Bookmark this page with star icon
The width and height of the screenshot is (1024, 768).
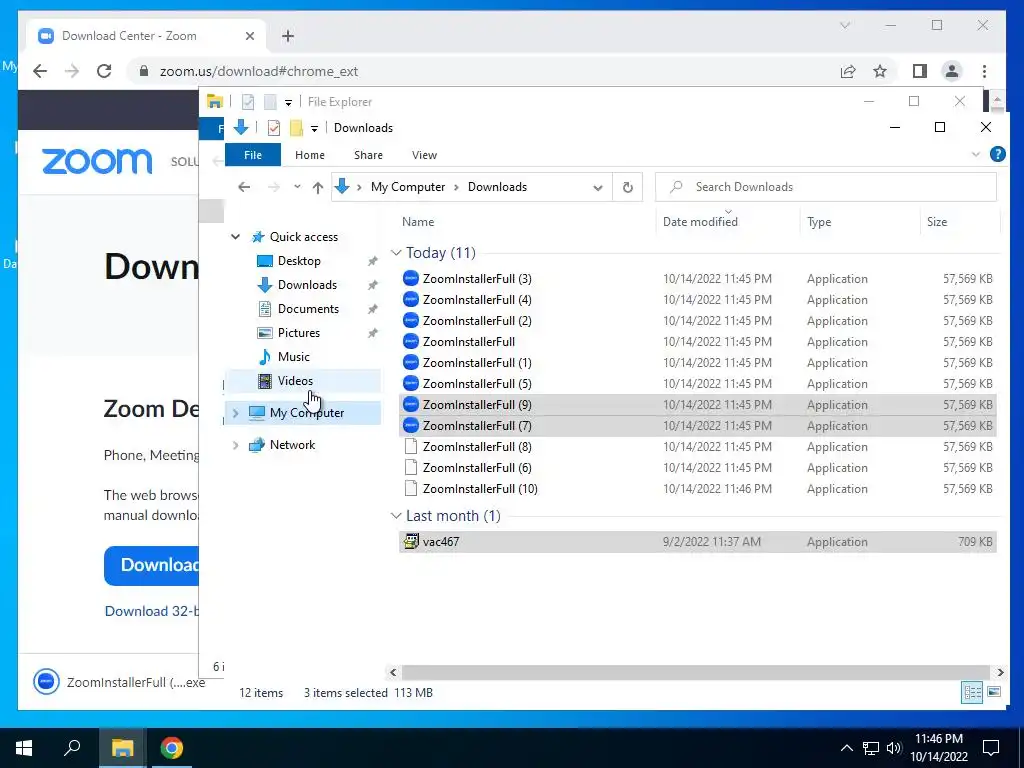pos(880,71)
